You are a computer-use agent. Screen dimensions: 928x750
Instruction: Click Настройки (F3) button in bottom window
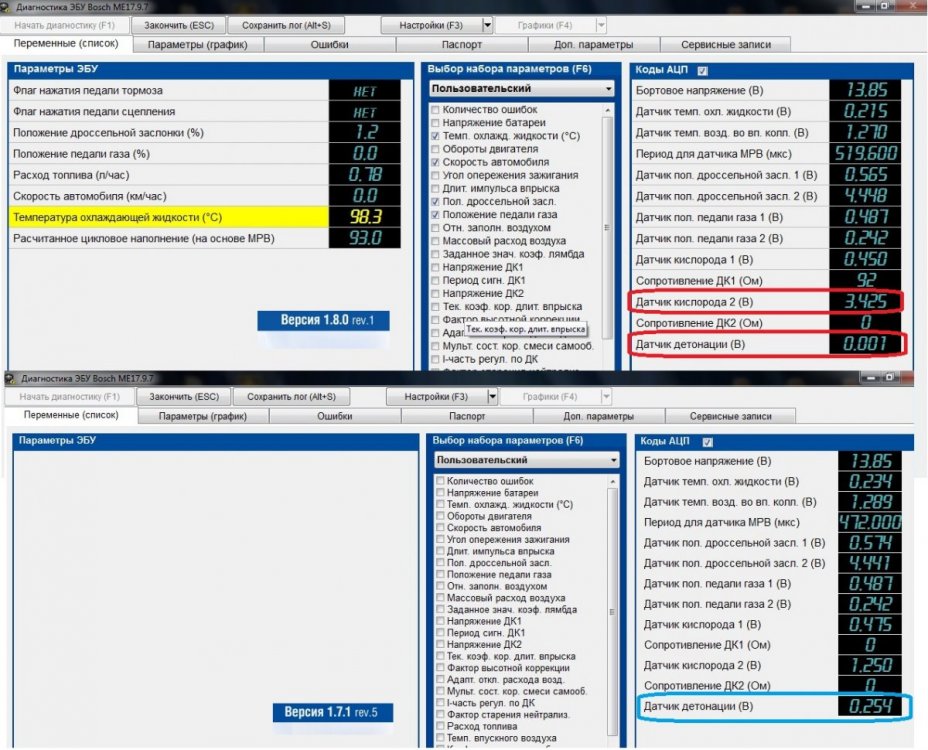(x=436, y=397)
